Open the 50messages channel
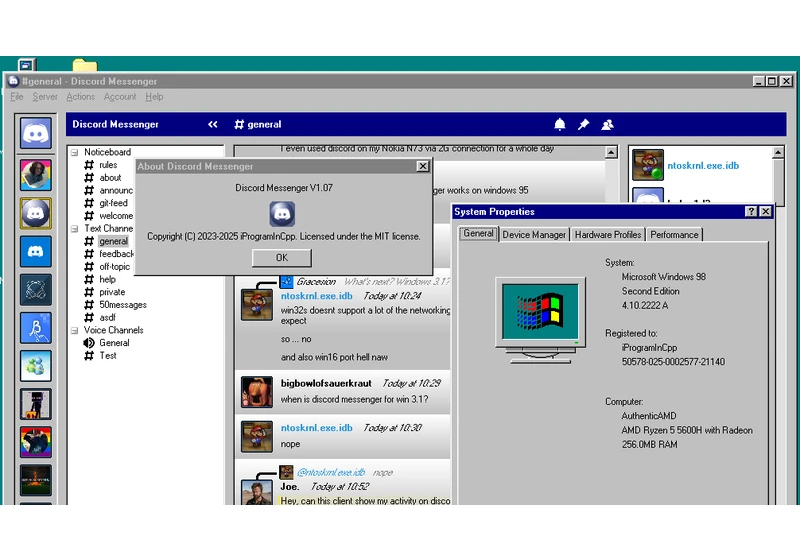The height and width of the screenshot is (560, 800). 123,305
